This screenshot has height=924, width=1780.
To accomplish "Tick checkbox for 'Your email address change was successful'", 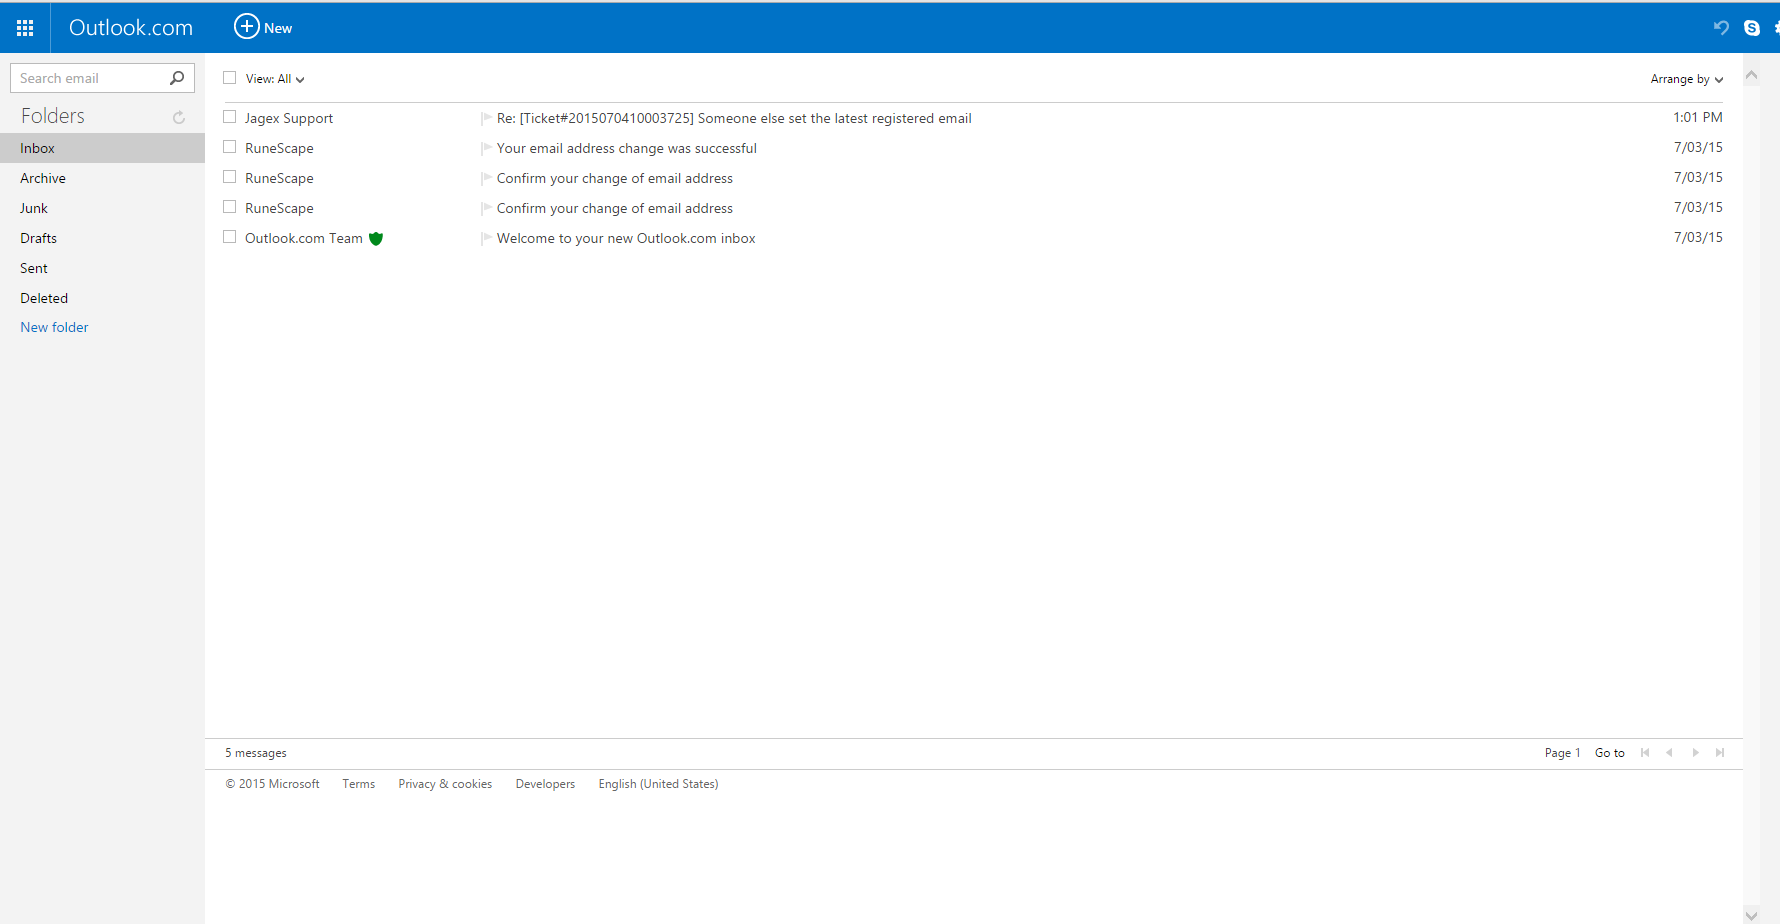I will 230,147.
